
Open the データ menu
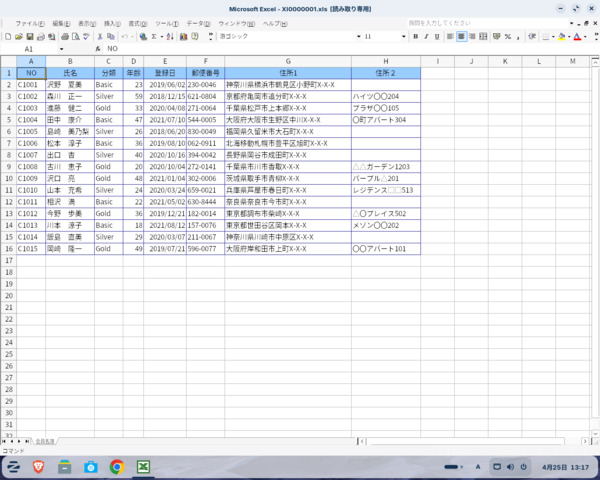(x=199, y=24)
